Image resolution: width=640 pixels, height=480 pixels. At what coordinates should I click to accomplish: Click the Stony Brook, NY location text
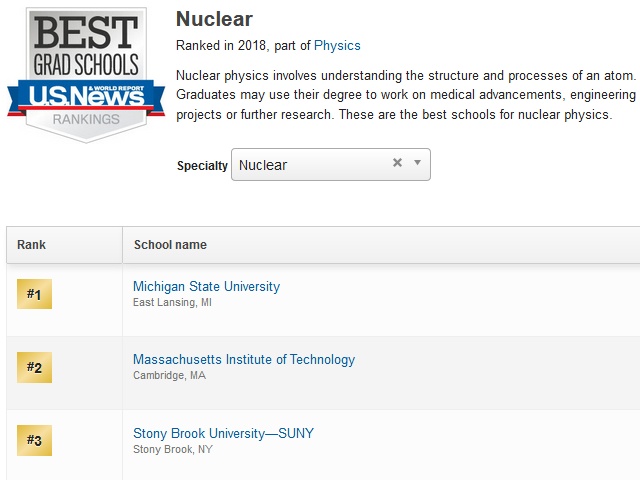coord(173,449)
